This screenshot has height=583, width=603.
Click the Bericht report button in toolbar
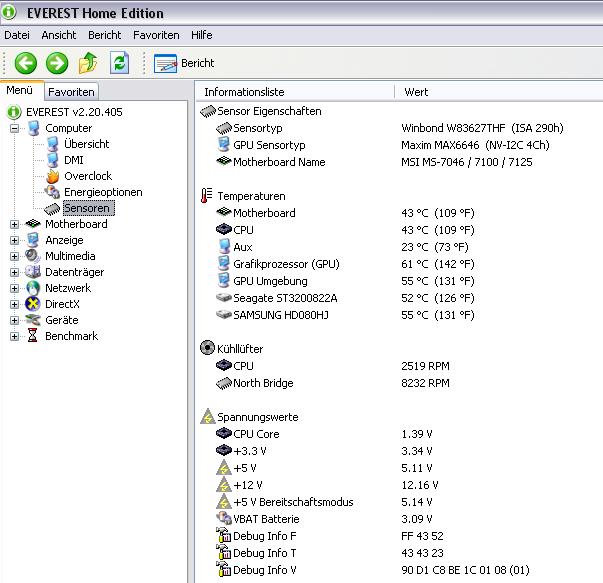185,63
